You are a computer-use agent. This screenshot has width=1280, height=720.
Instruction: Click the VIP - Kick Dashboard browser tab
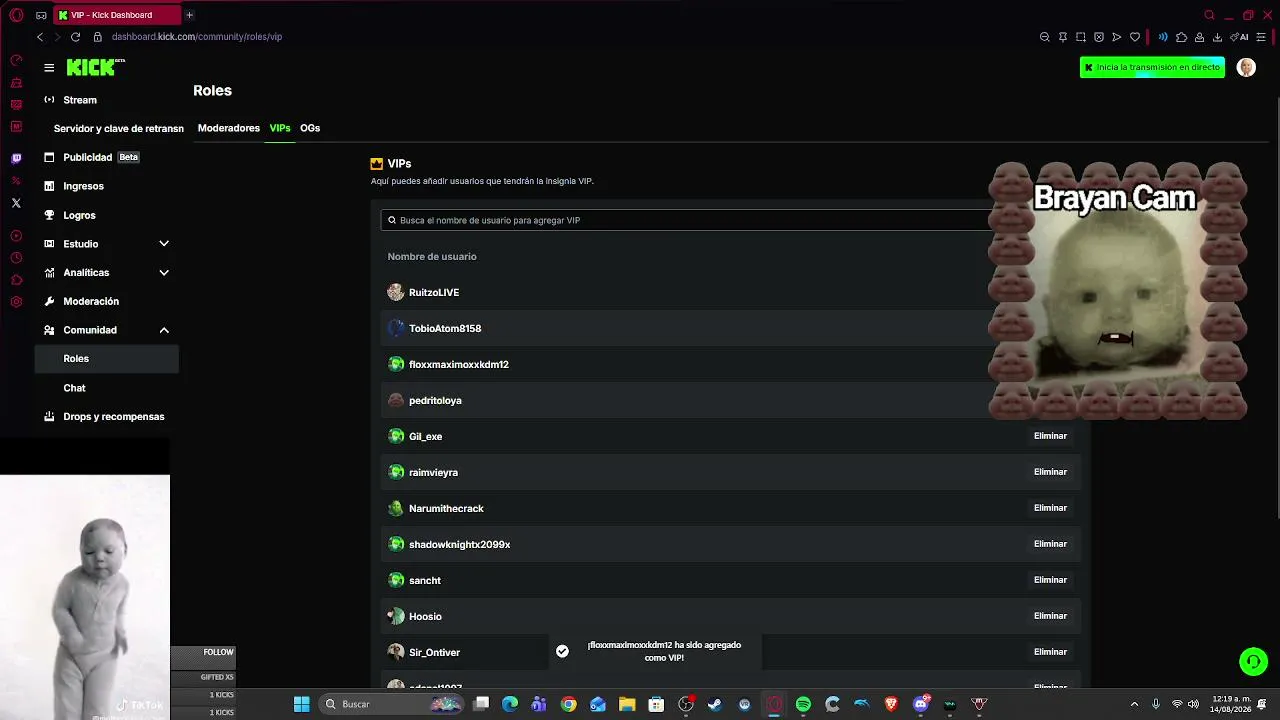pos(117,15)
